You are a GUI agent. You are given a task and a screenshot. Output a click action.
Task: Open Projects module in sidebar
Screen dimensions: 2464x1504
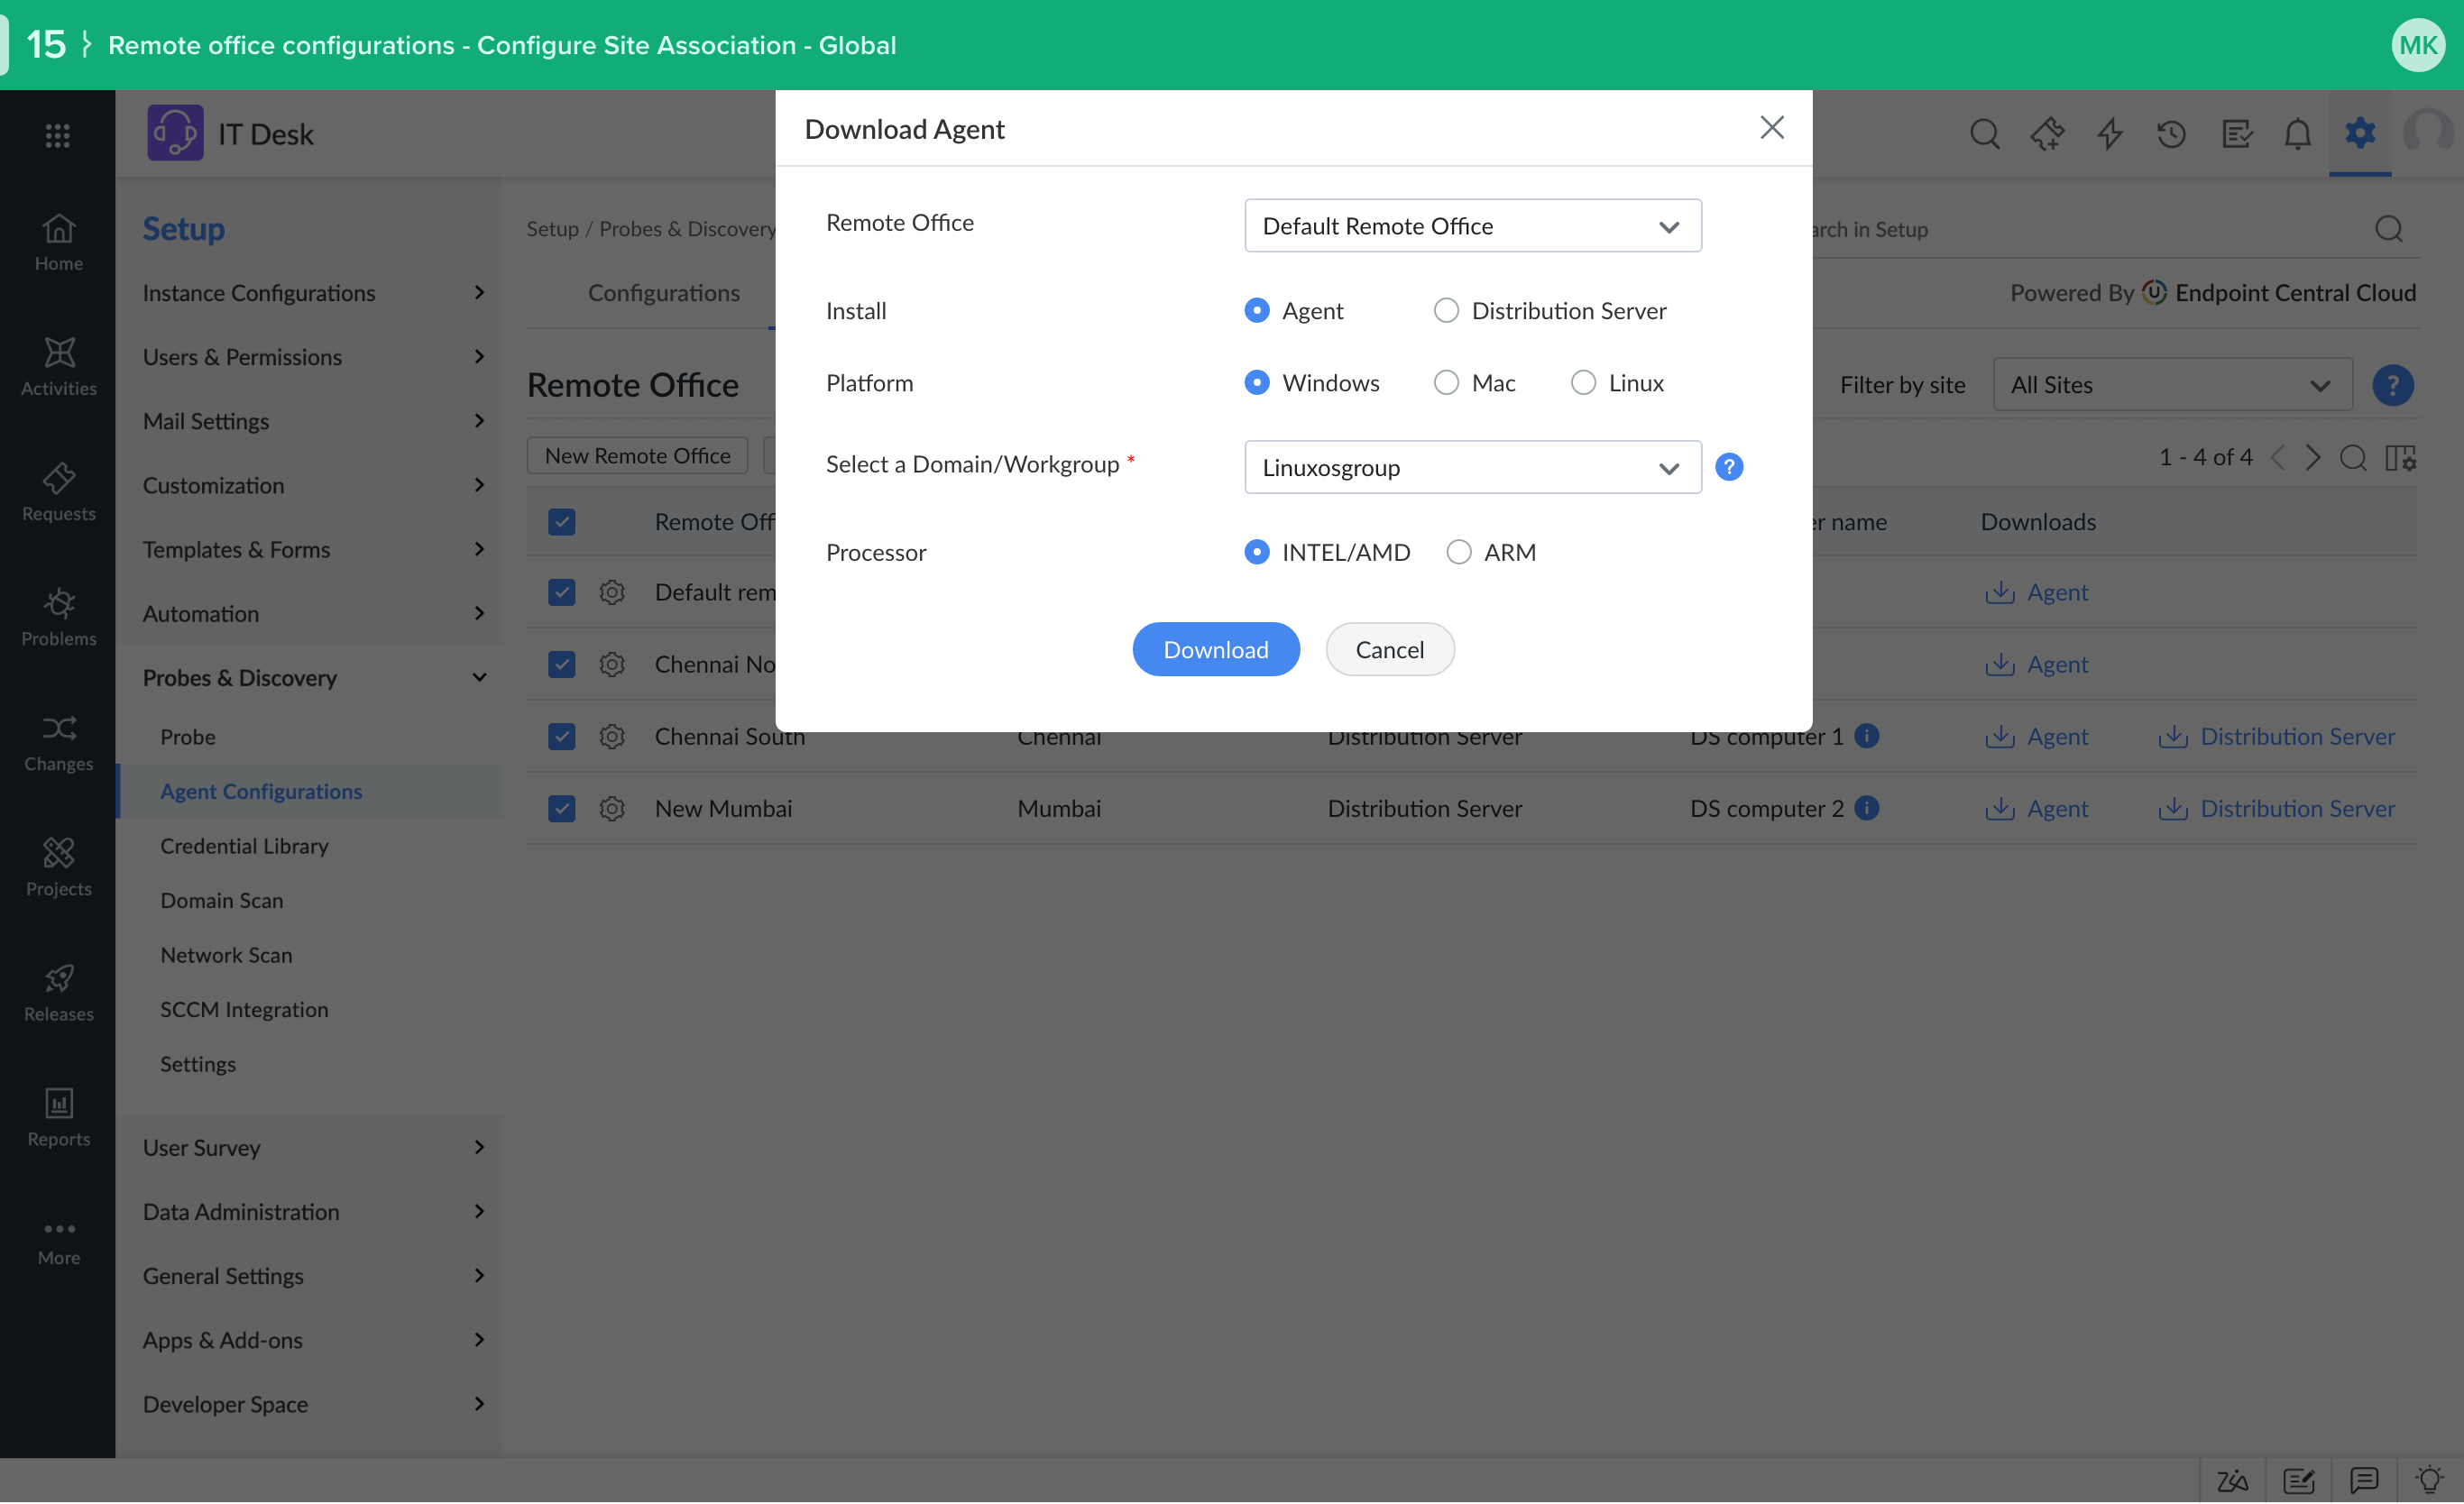tap(58, 868)
